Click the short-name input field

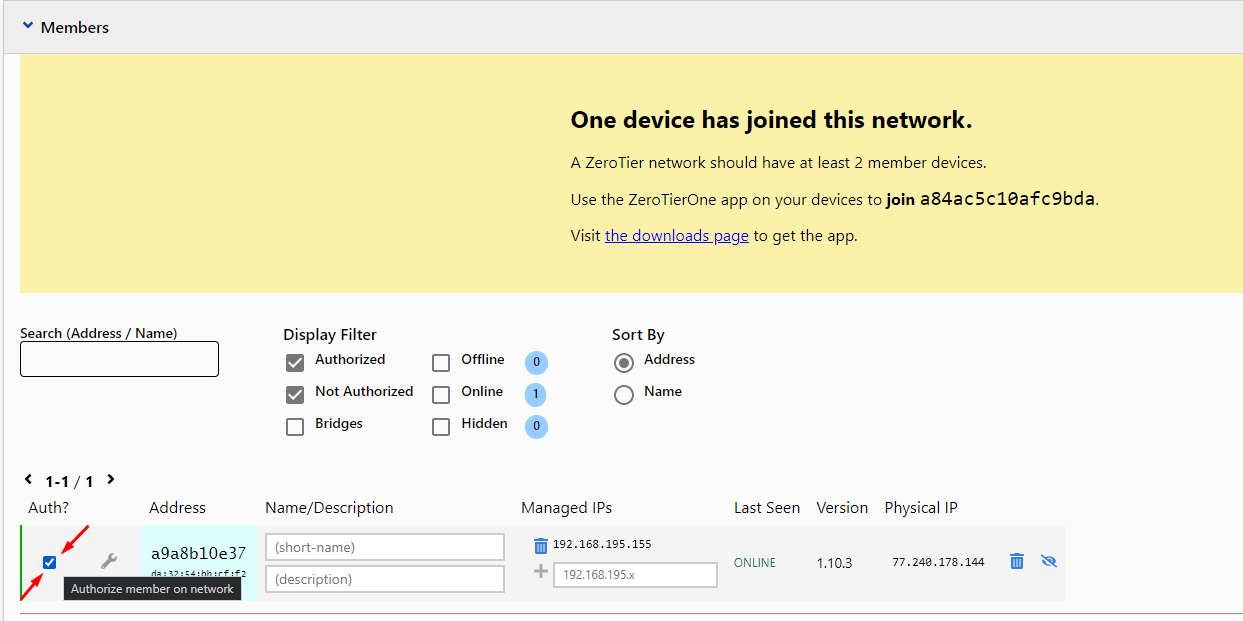(385, 547)
